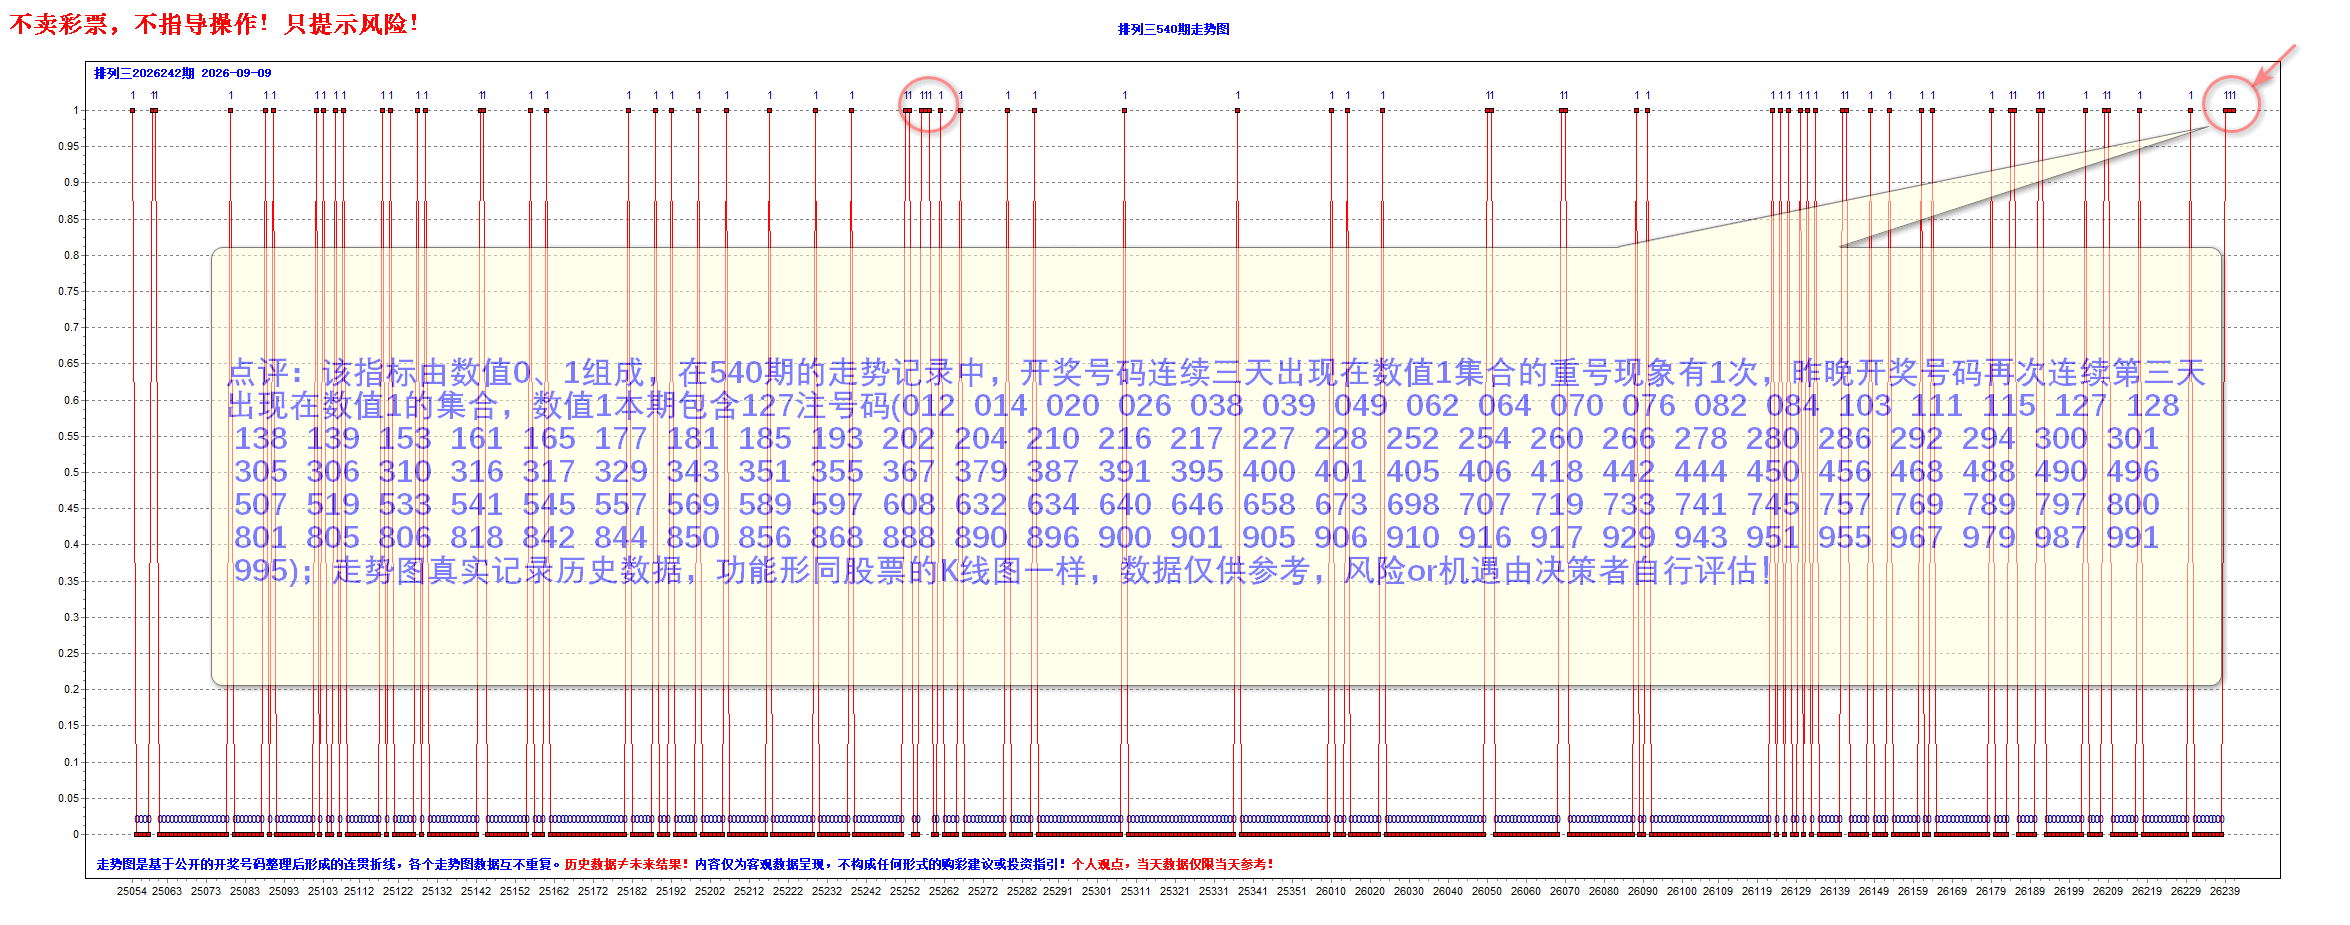Click the x-axis label 25152
This screenshot has height=925, width=2350.
[x=515, y=891]
